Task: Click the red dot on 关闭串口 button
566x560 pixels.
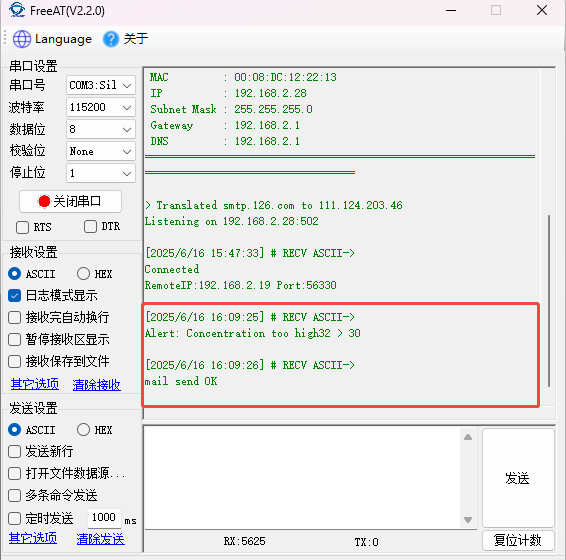Action: coord(44,201)
